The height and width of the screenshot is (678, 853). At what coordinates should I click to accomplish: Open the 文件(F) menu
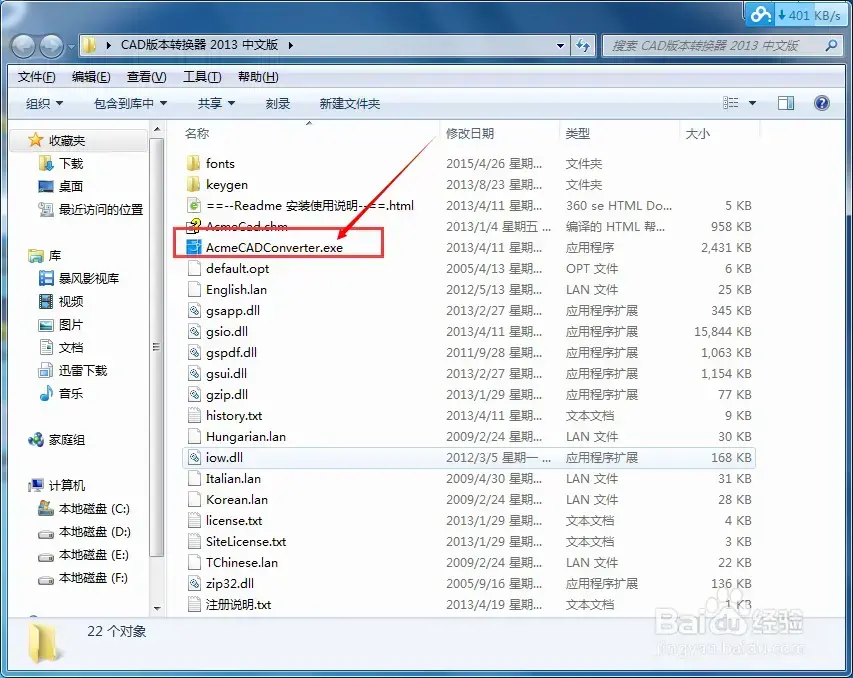pyautogui.click(x=36, y=77)
